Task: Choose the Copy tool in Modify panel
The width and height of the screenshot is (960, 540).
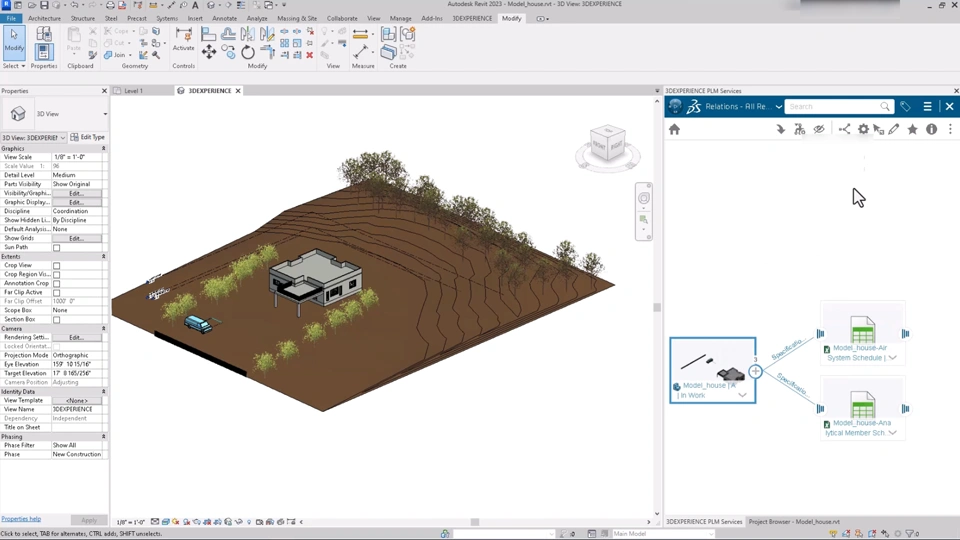Action: pos(228,52)
